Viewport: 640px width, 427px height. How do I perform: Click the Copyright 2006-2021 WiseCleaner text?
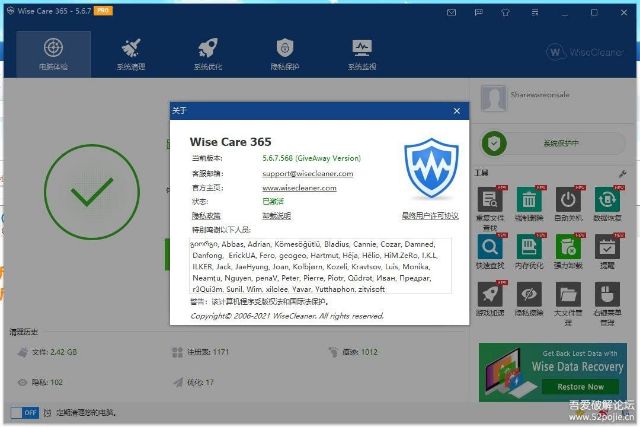pos(287,316)
